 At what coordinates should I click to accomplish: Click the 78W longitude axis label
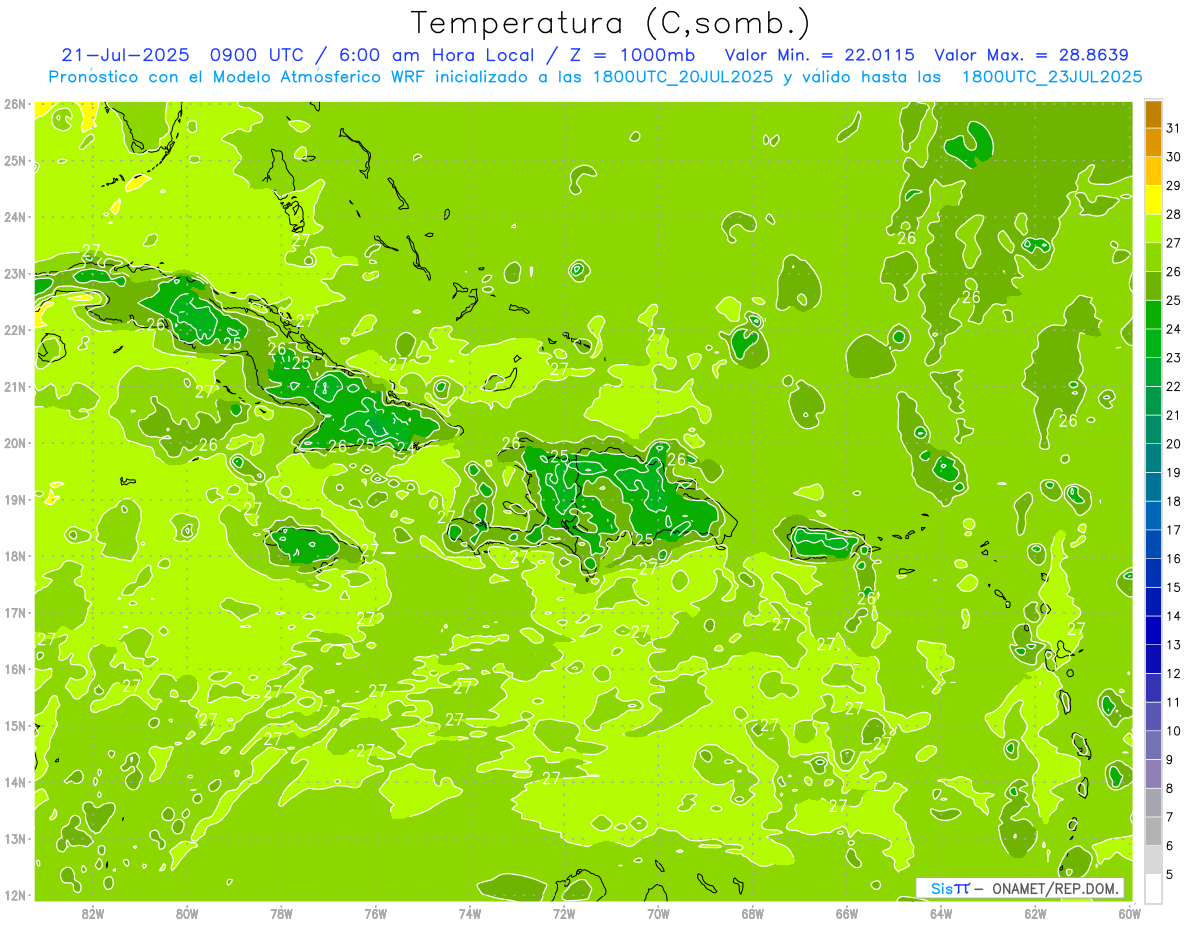tap(281, 913)
